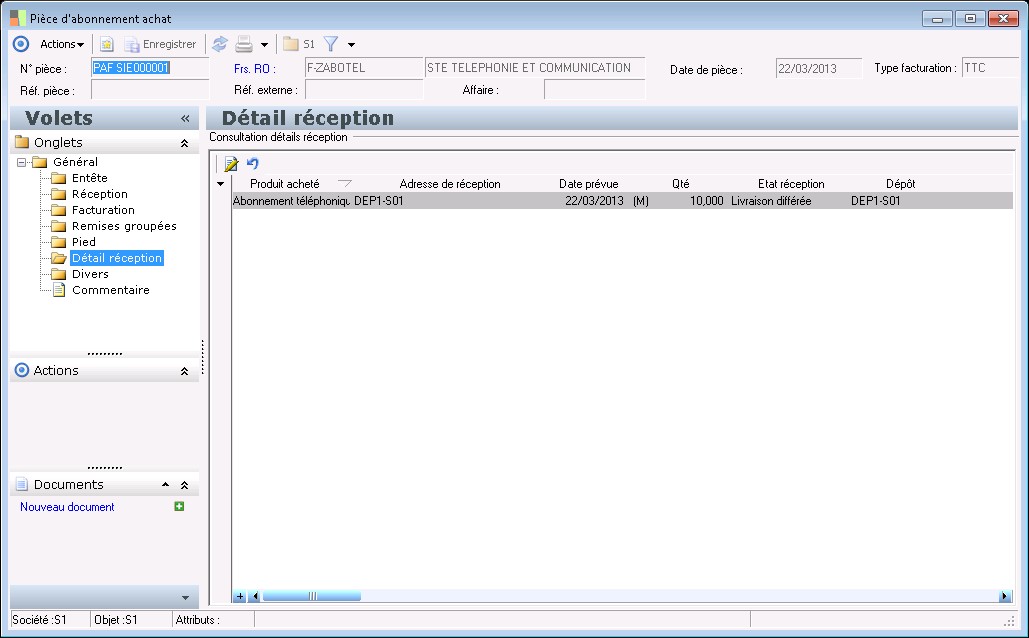The image size is (1029, 638).
Task: Open the grid column menu arrow
Action: coord(220,184)
